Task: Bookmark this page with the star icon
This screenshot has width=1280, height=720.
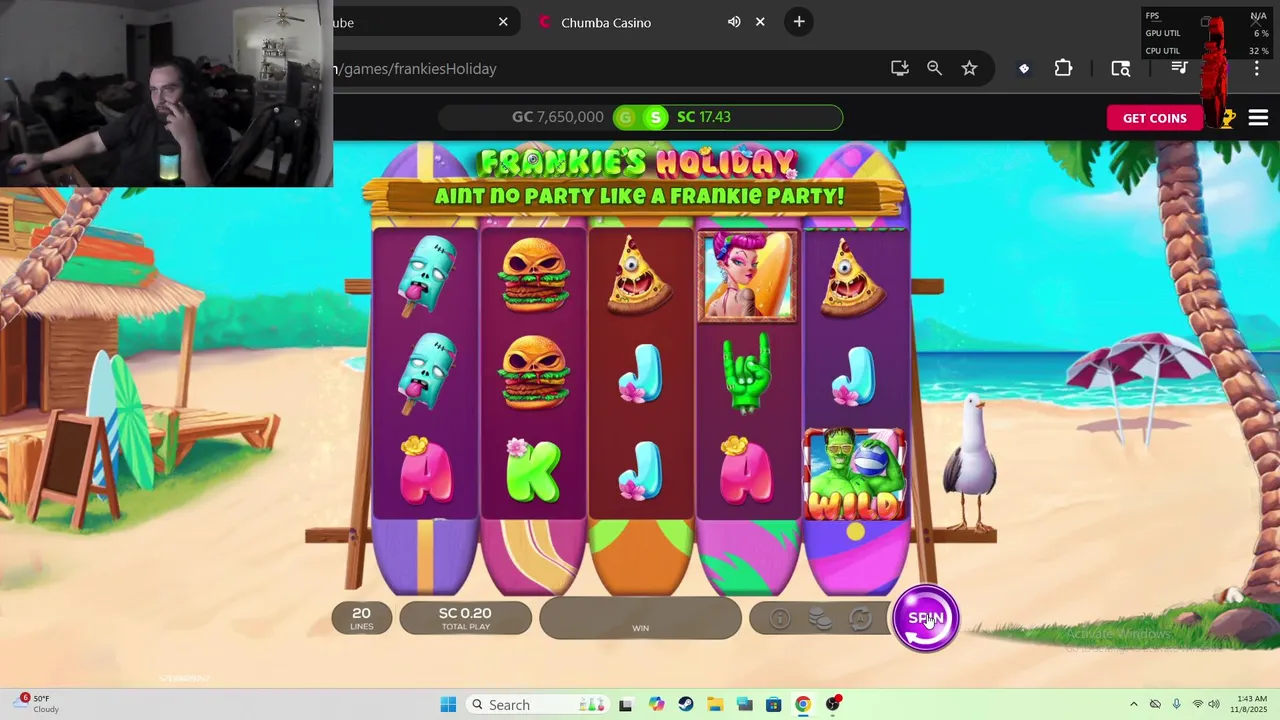Action: point(969,68)
